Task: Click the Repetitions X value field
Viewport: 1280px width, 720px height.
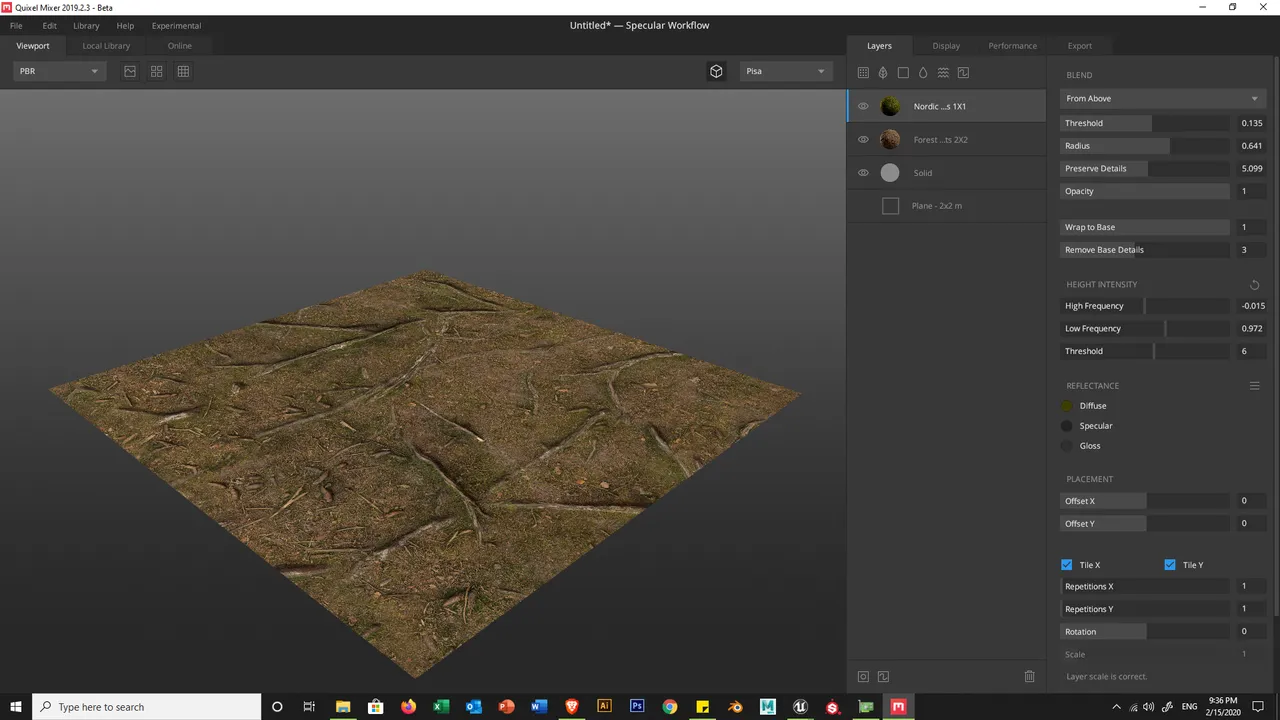Action: [x=1252, y=587]
